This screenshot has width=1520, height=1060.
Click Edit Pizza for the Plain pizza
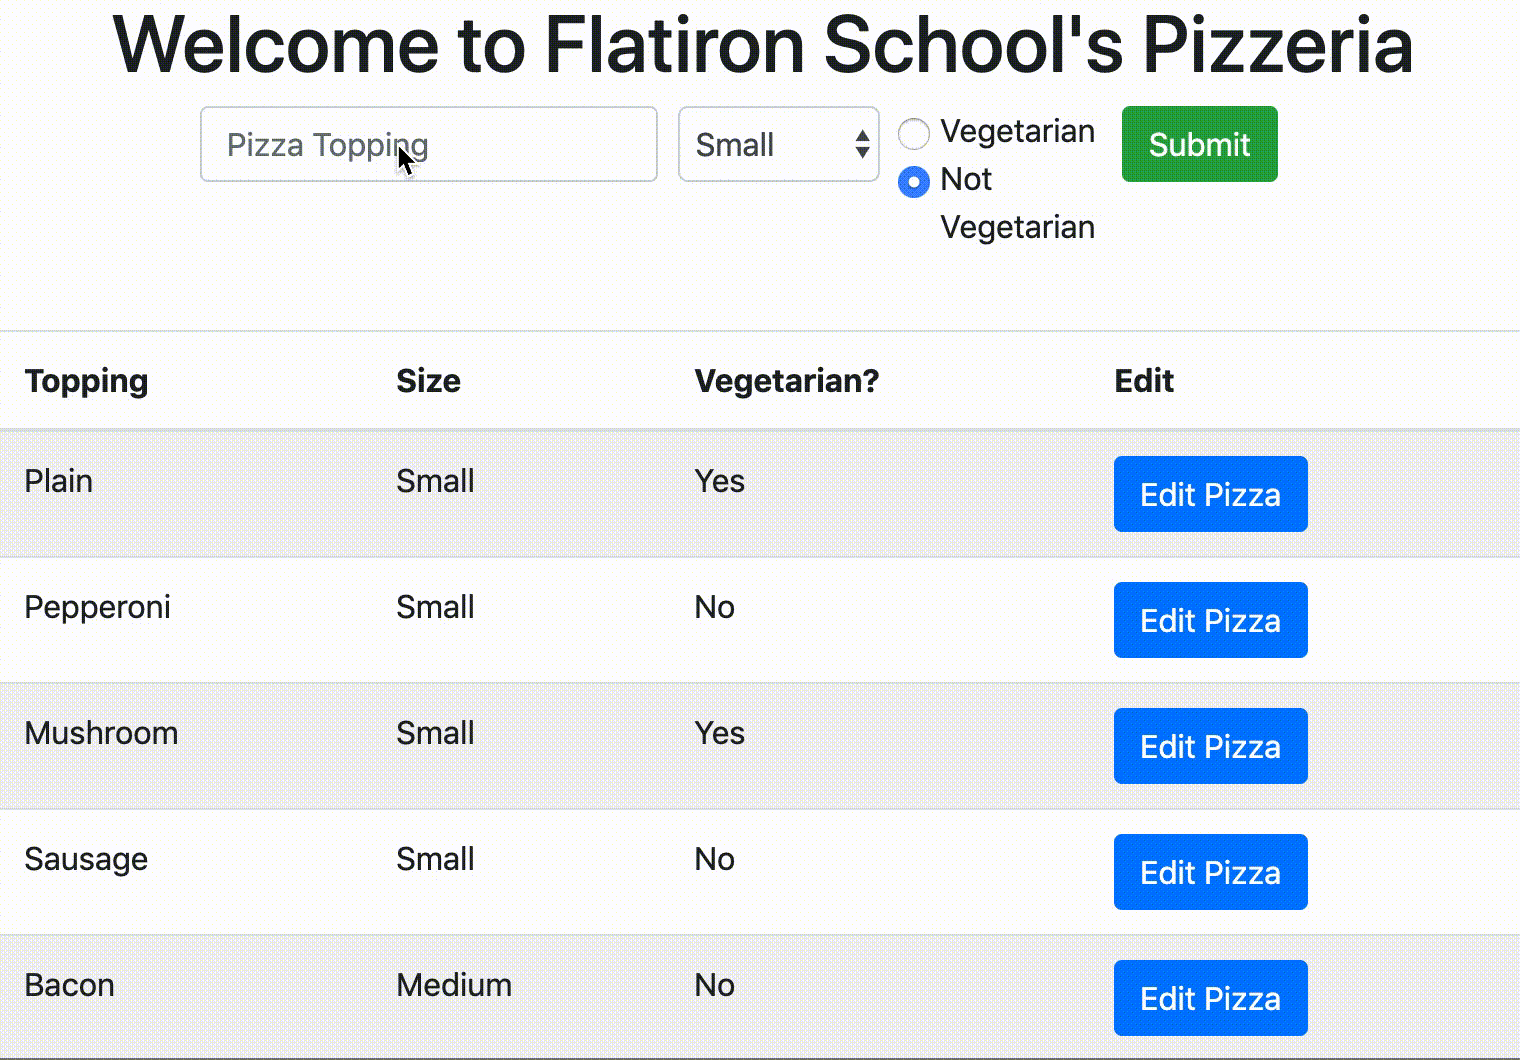[1210, 494]
